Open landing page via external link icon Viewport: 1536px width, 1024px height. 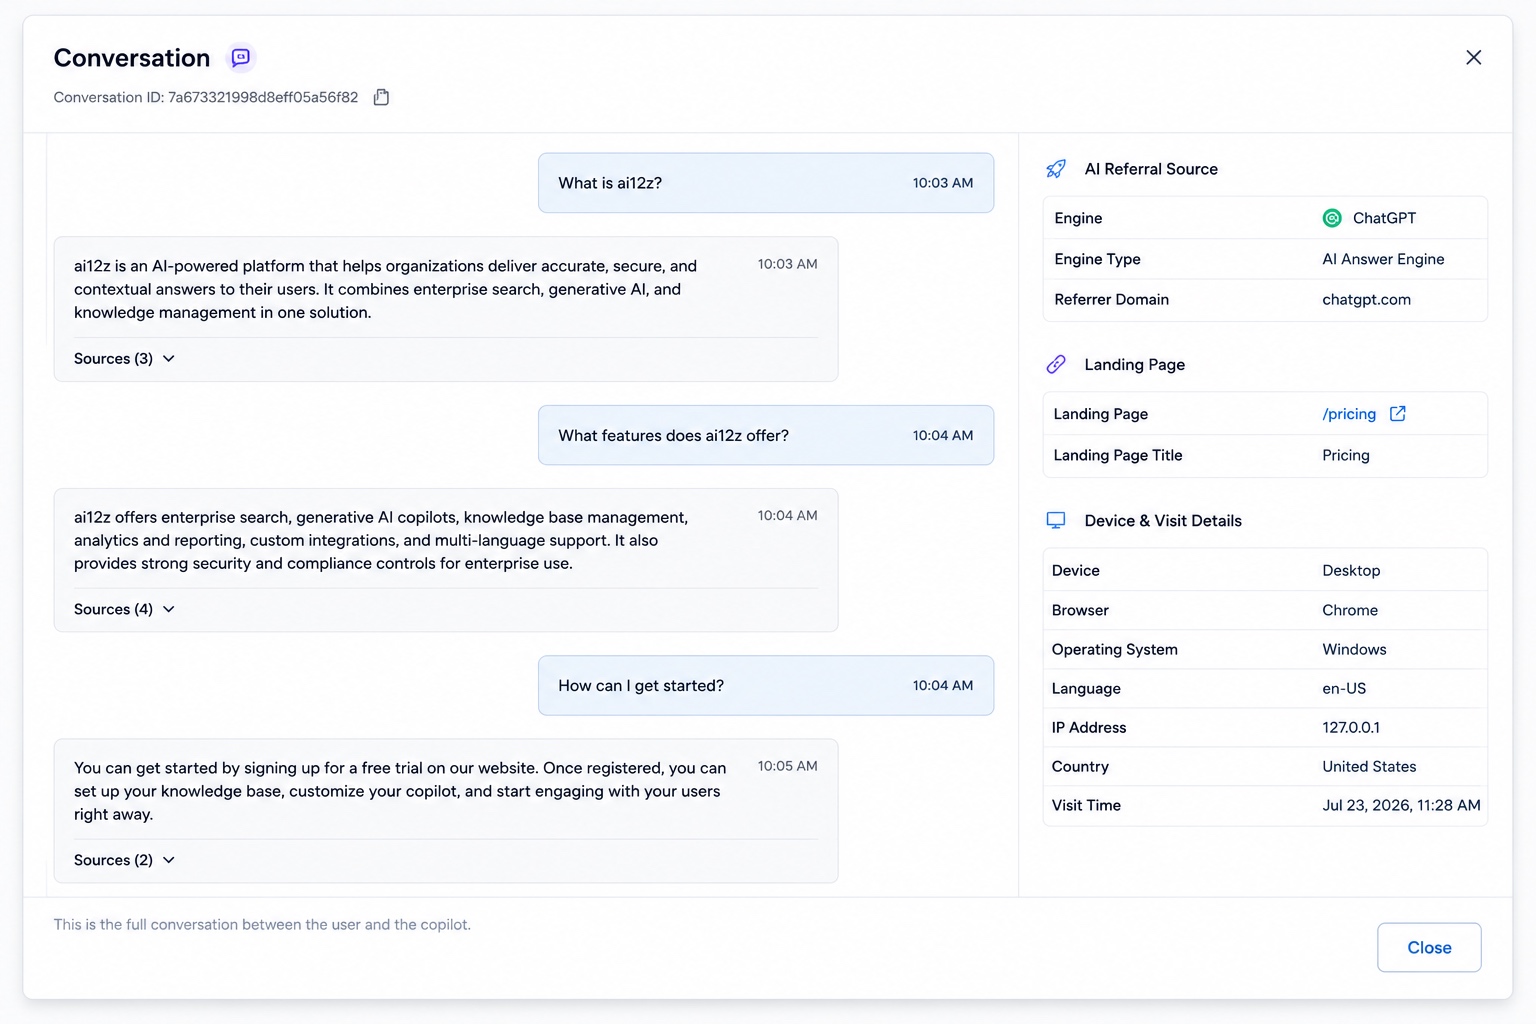1398,414
